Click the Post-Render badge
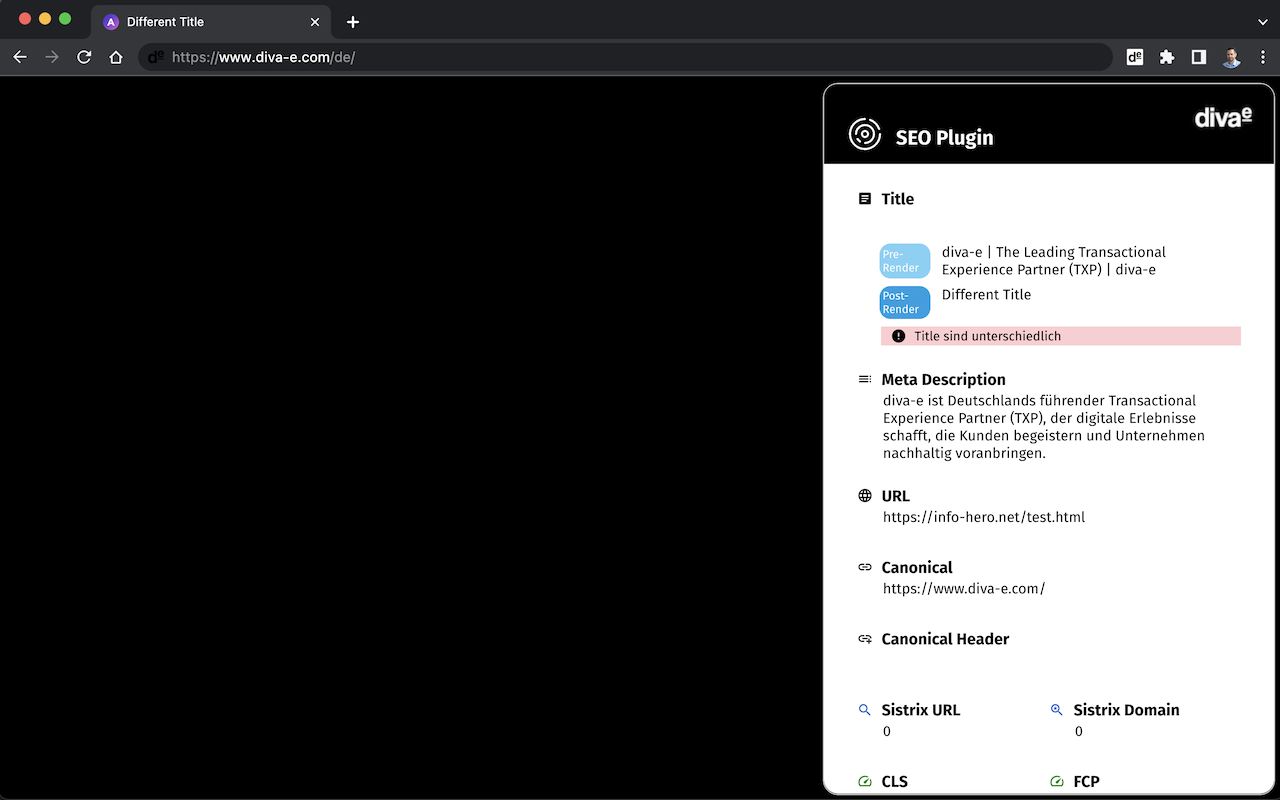This screenshot has height=800, width=1280. tap(905, 302)
